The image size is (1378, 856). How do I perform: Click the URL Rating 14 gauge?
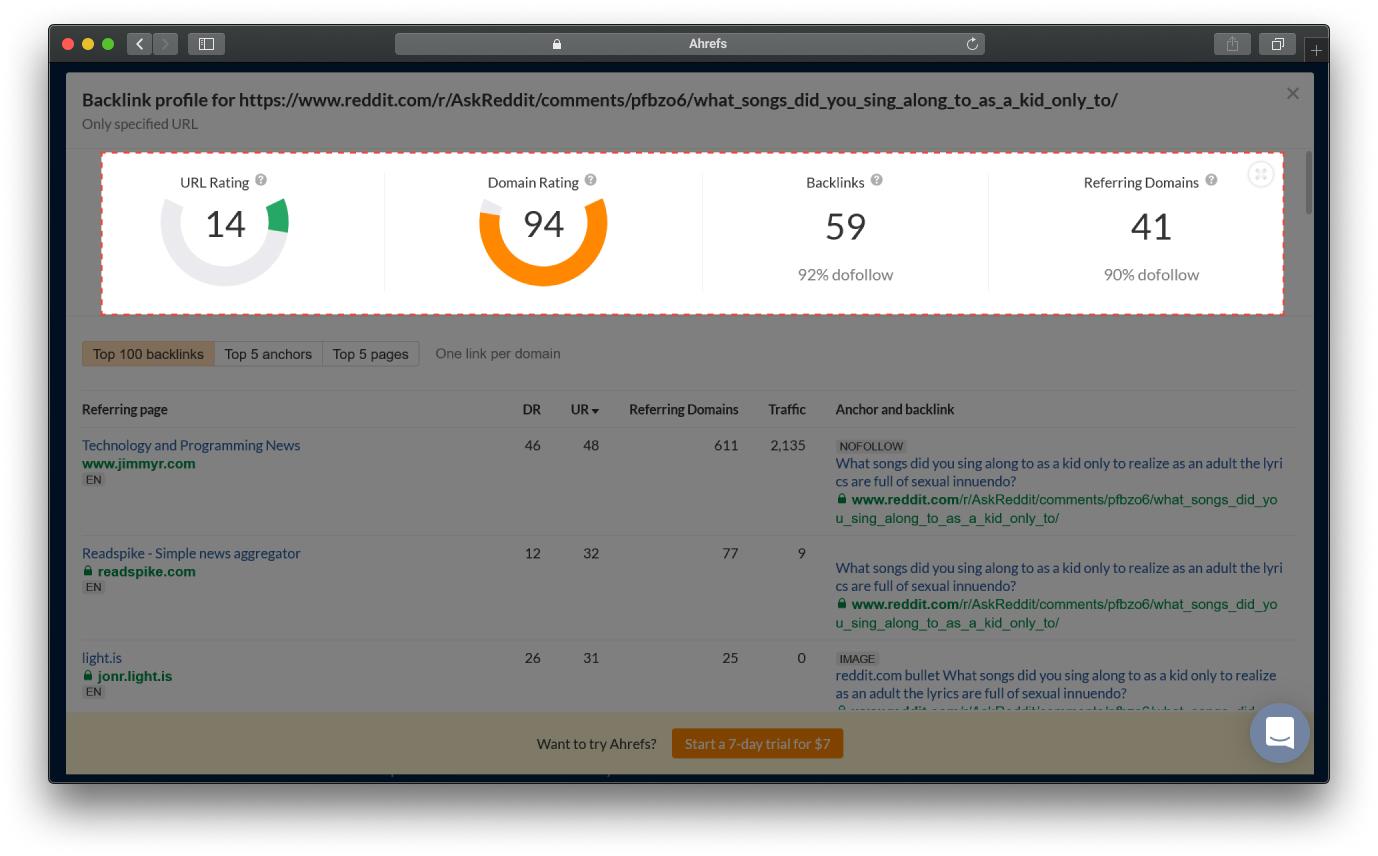click(225, 241)
